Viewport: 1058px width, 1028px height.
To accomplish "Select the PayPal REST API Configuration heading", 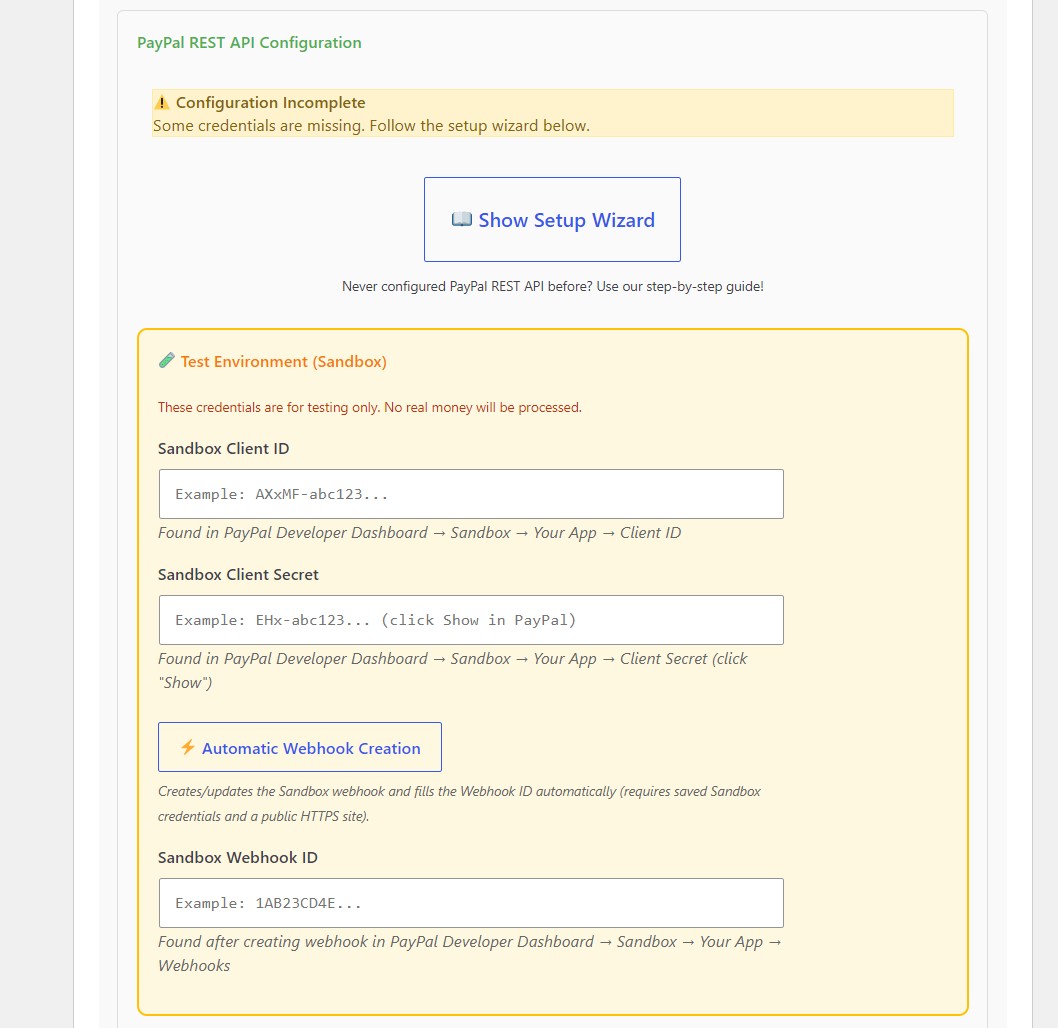I will click(x=249, y=42).
